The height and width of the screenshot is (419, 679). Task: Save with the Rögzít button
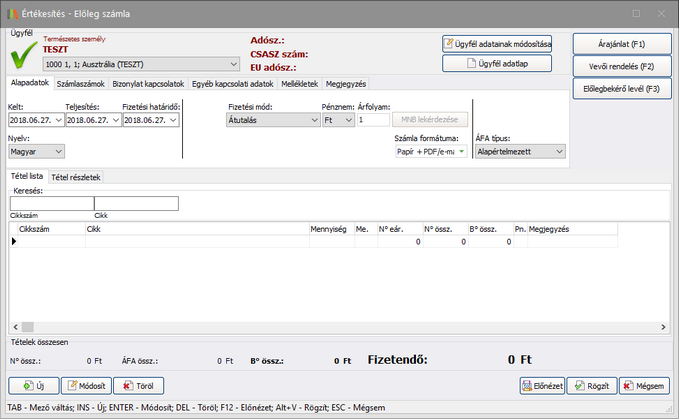[591, 385]
